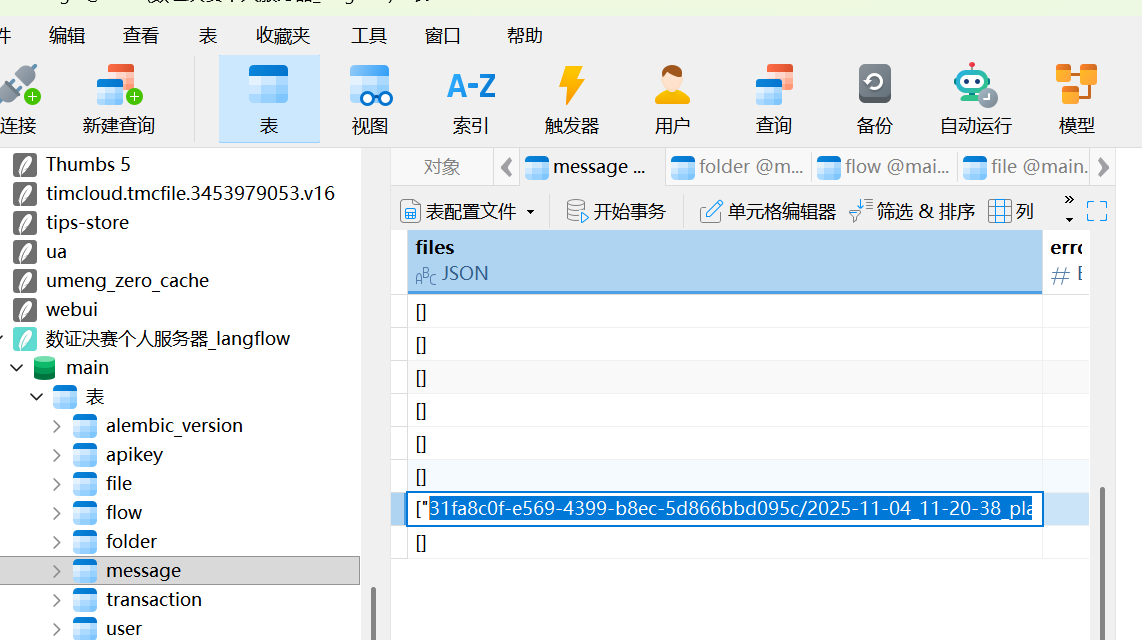1142x640 pixels.
Task: Switch to the 对象 (Objects) tab
Action: point(441,167)
